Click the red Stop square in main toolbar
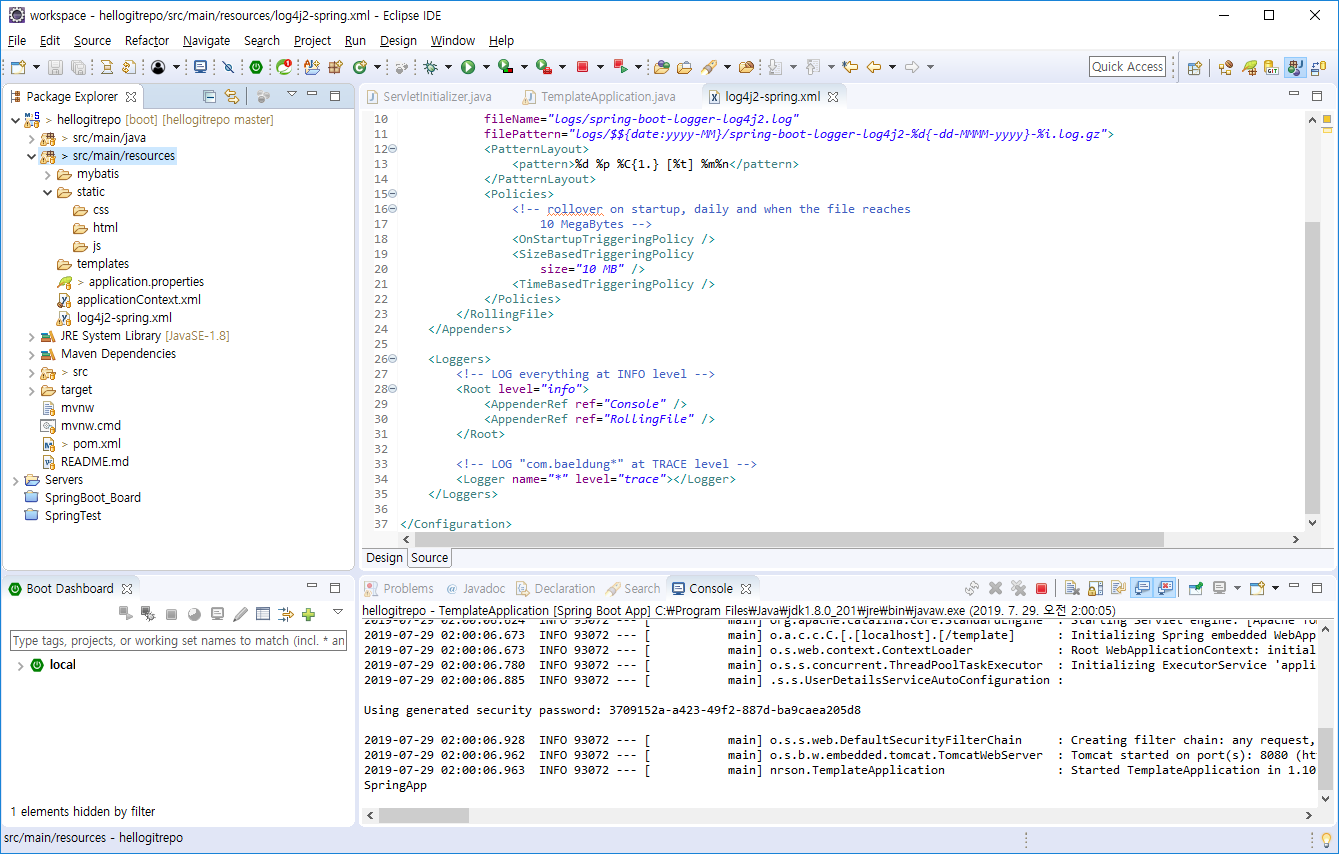 (582, 67)
